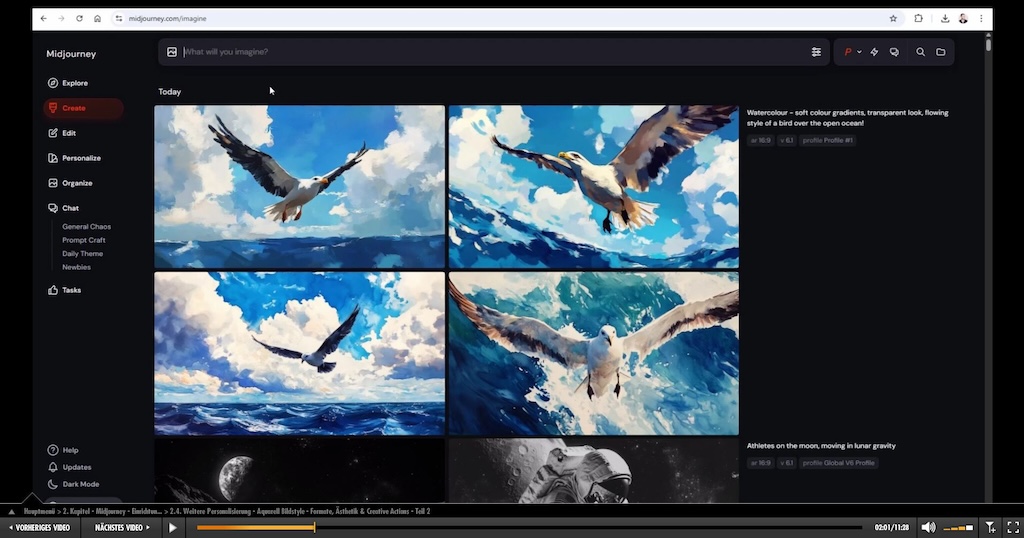
Task: Open the top-right flying seagull image
Action: 593,187
